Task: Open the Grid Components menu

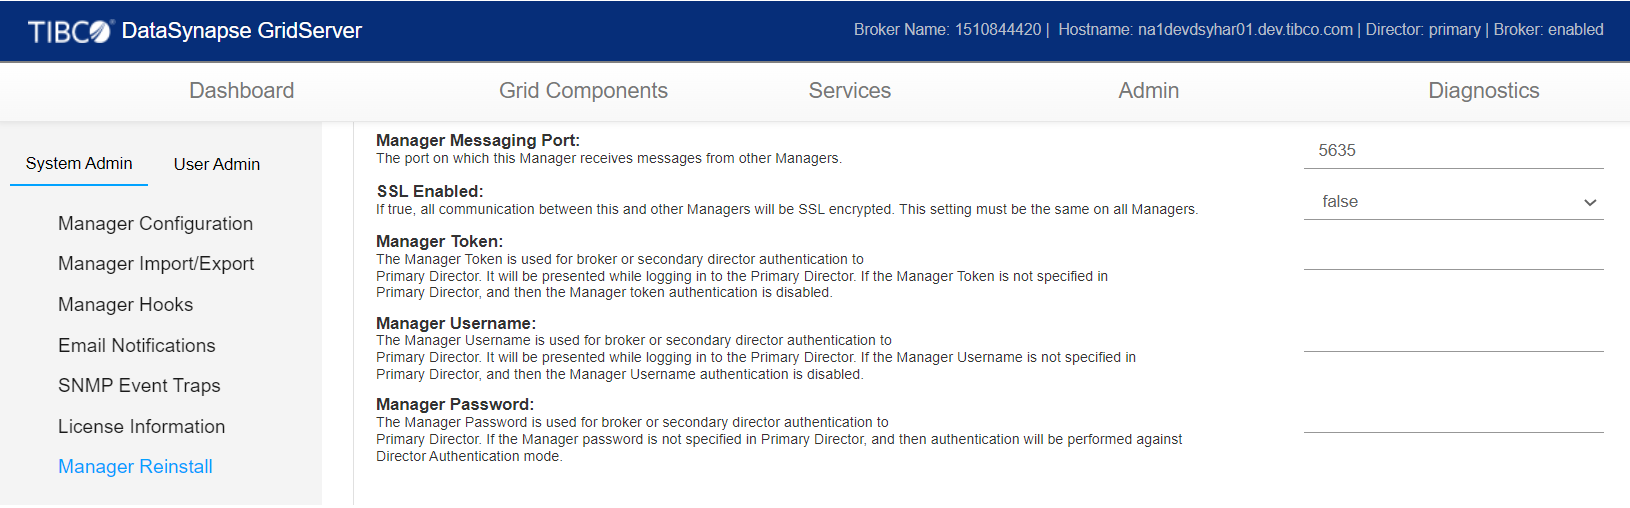Action: click(x=583, y=91)
